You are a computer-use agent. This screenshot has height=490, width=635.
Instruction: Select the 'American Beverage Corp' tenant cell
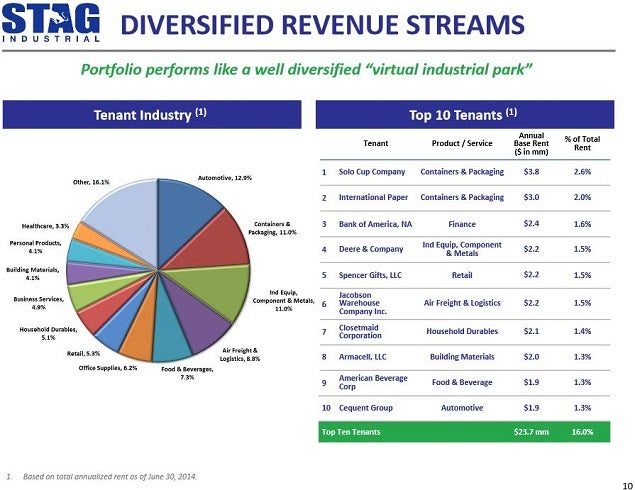click(373, 382)
